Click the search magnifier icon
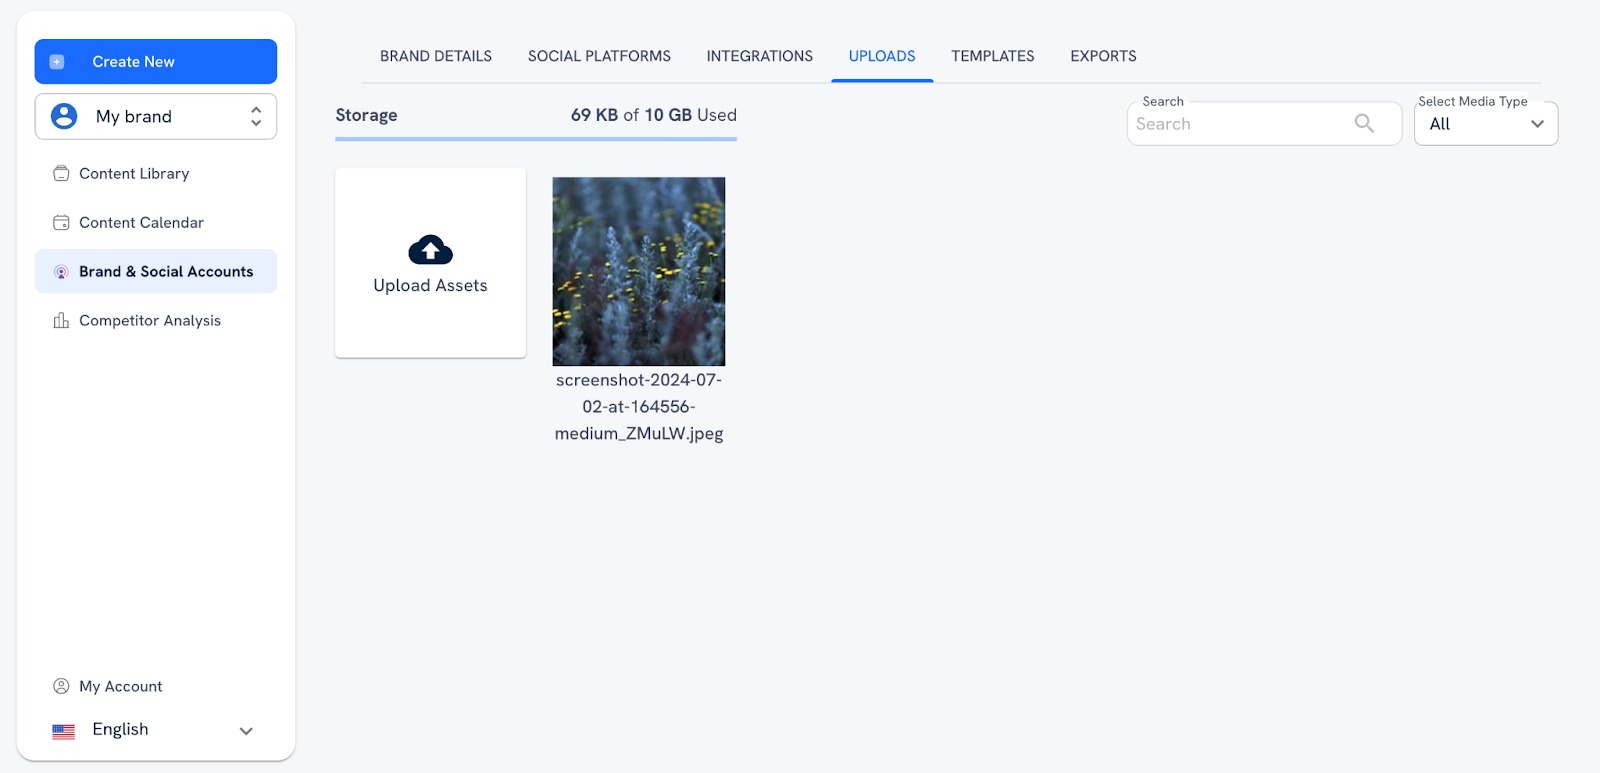This screenshot has width=1600, height=773. tap(1364, 124)
